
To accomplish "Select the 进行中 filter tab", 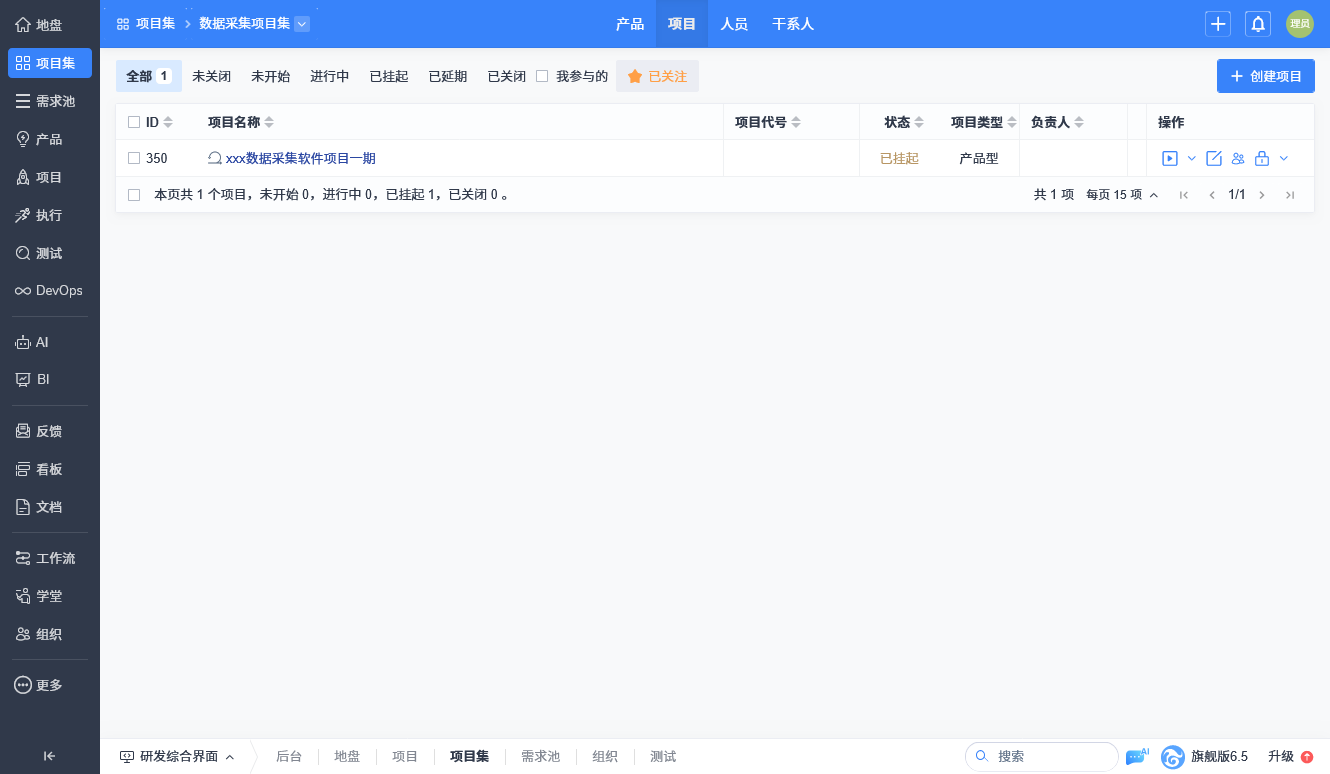I will 329,76.
